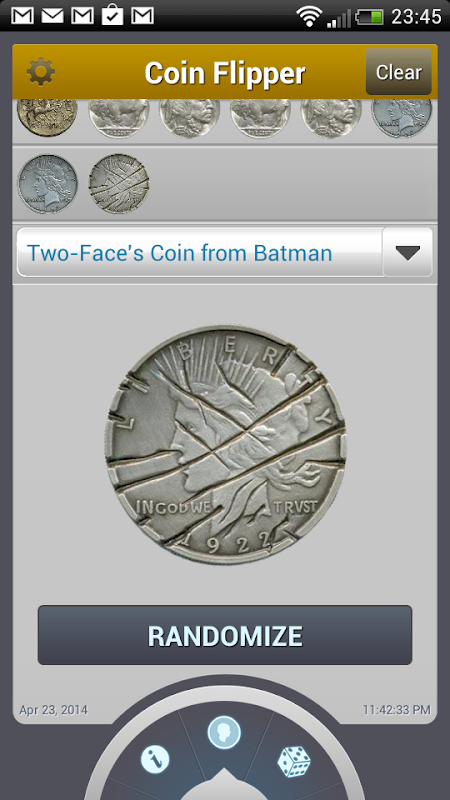Expand the coin type dropdown arrow
450x800 pixels.
[407, 253]
